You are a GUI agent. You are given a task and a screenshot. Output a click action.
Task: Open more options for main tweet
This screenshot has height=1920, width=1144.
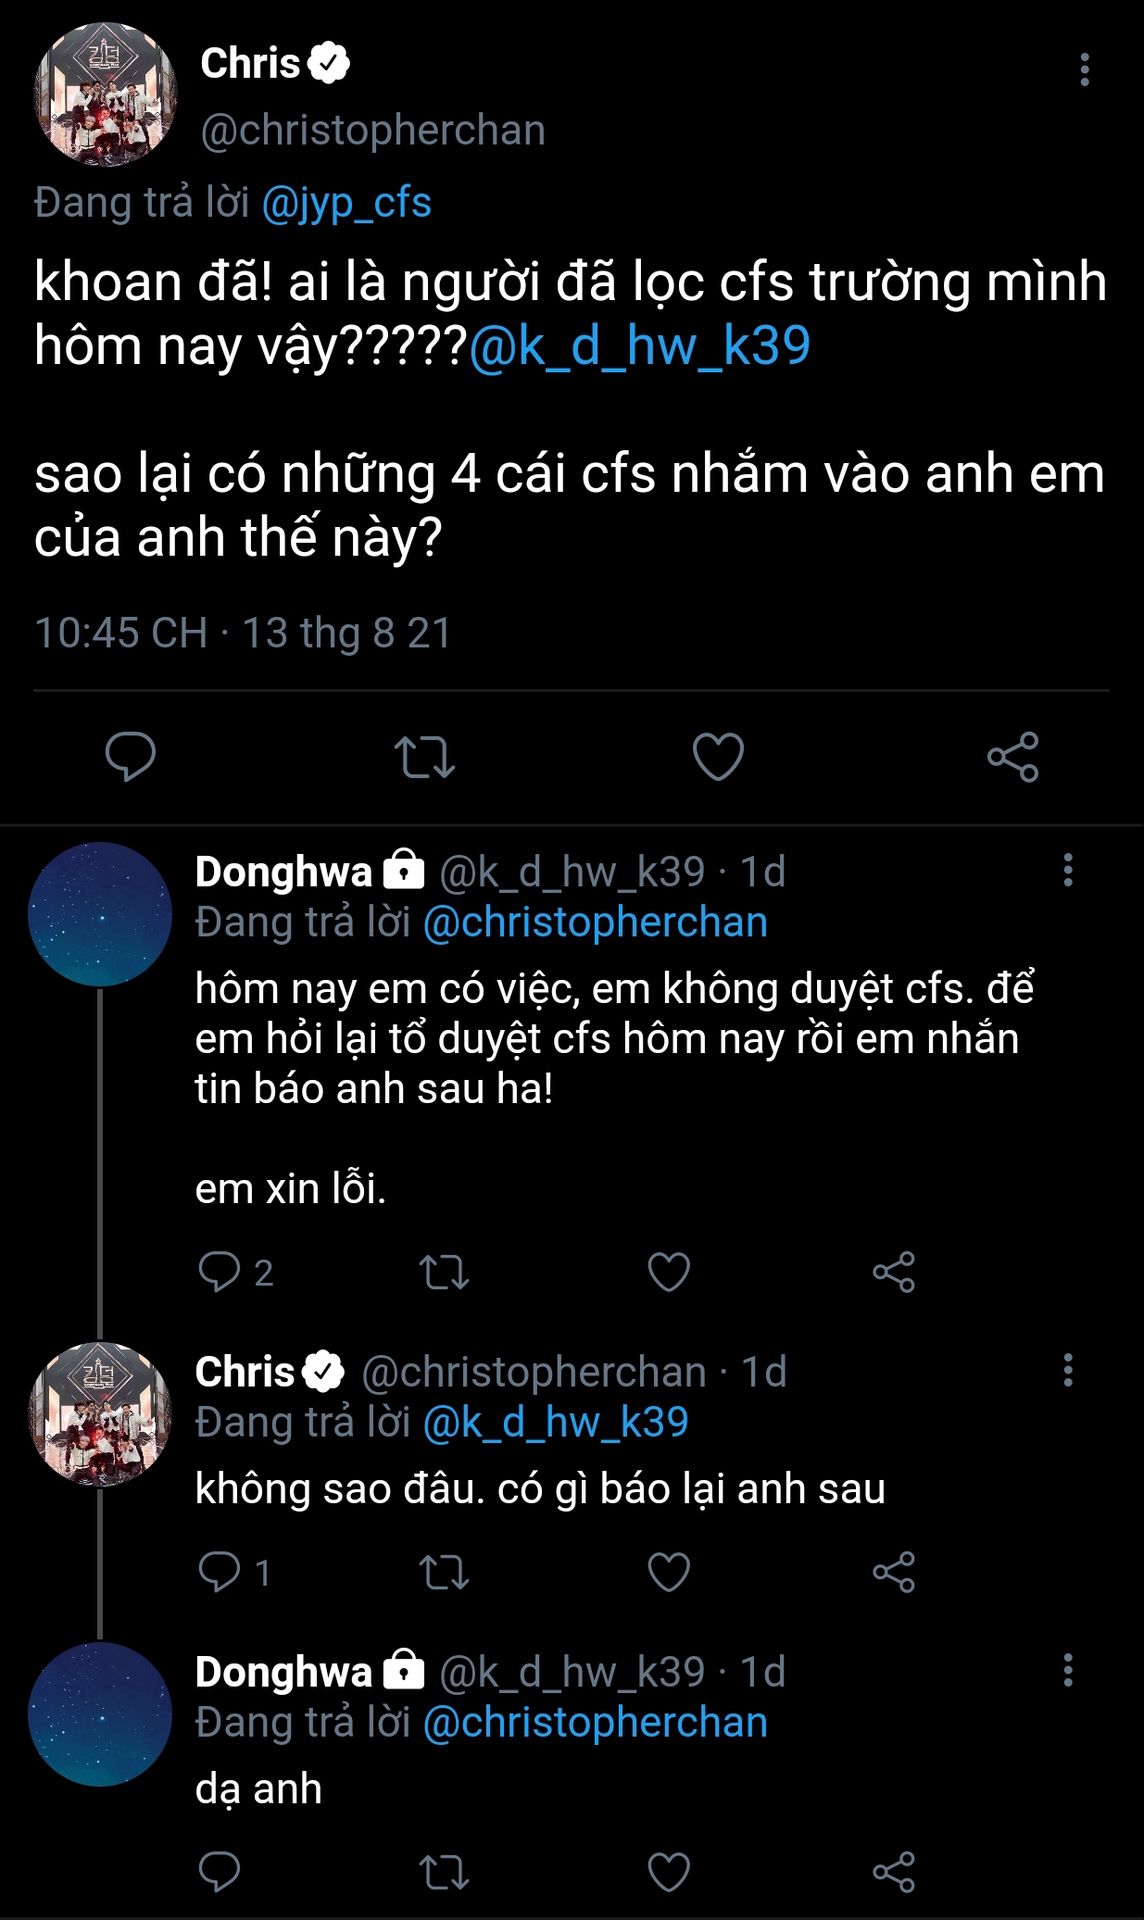pyautogui.click(x=1084, y=69)
